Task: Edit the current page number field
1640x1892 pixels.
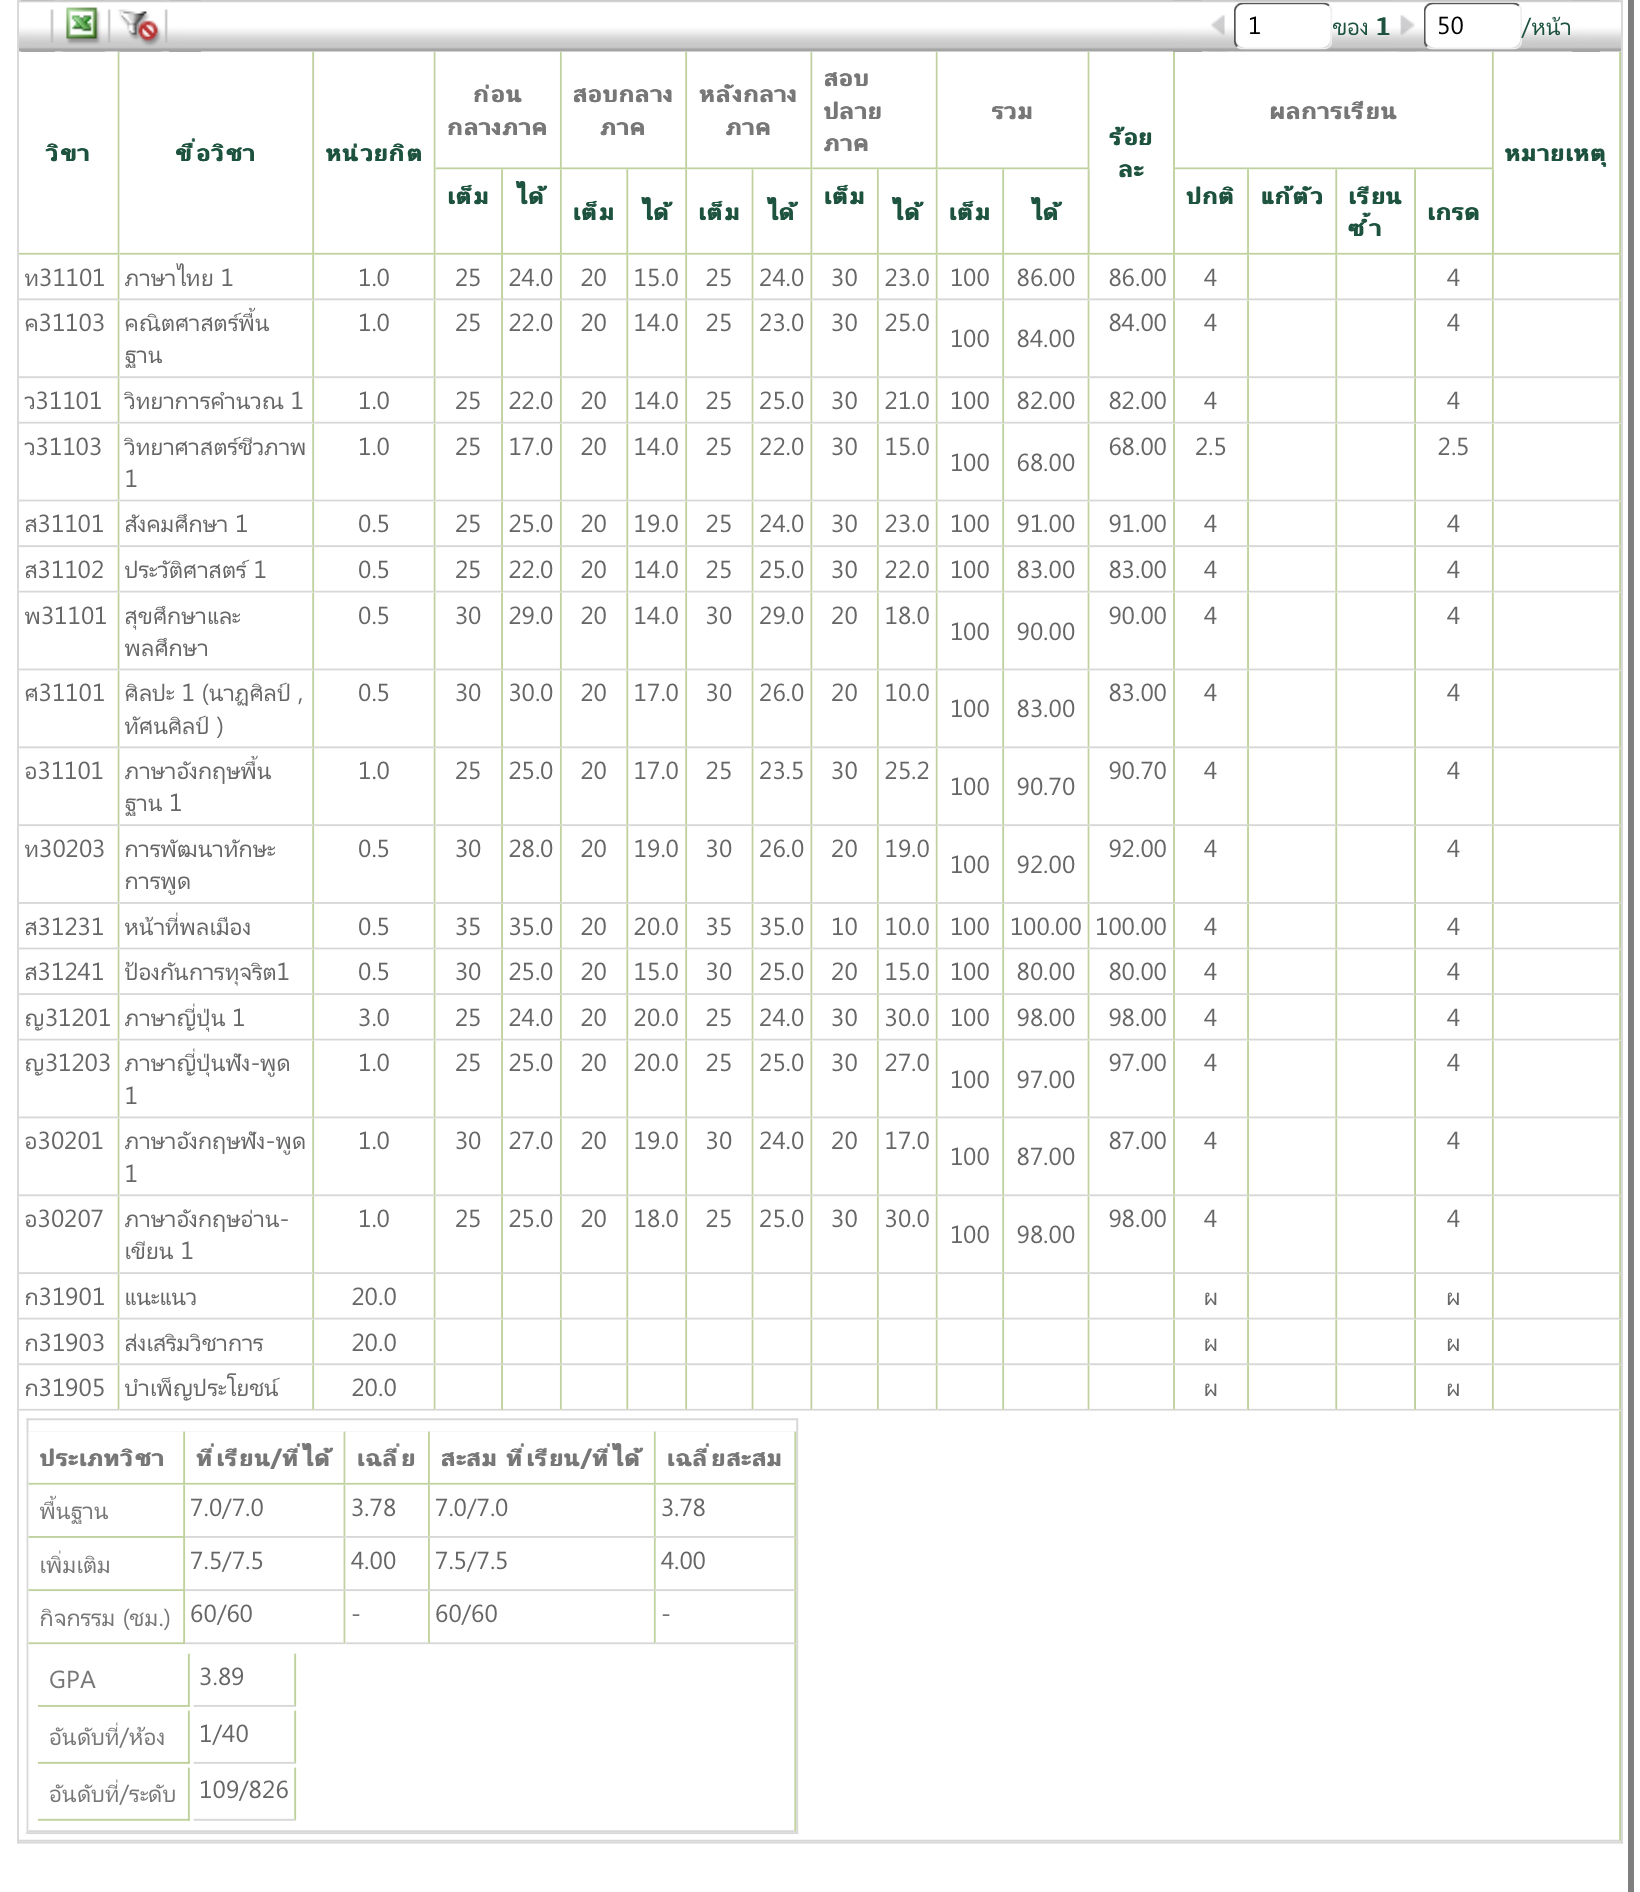Action: pyautogui.click(x=1283, y=26)
